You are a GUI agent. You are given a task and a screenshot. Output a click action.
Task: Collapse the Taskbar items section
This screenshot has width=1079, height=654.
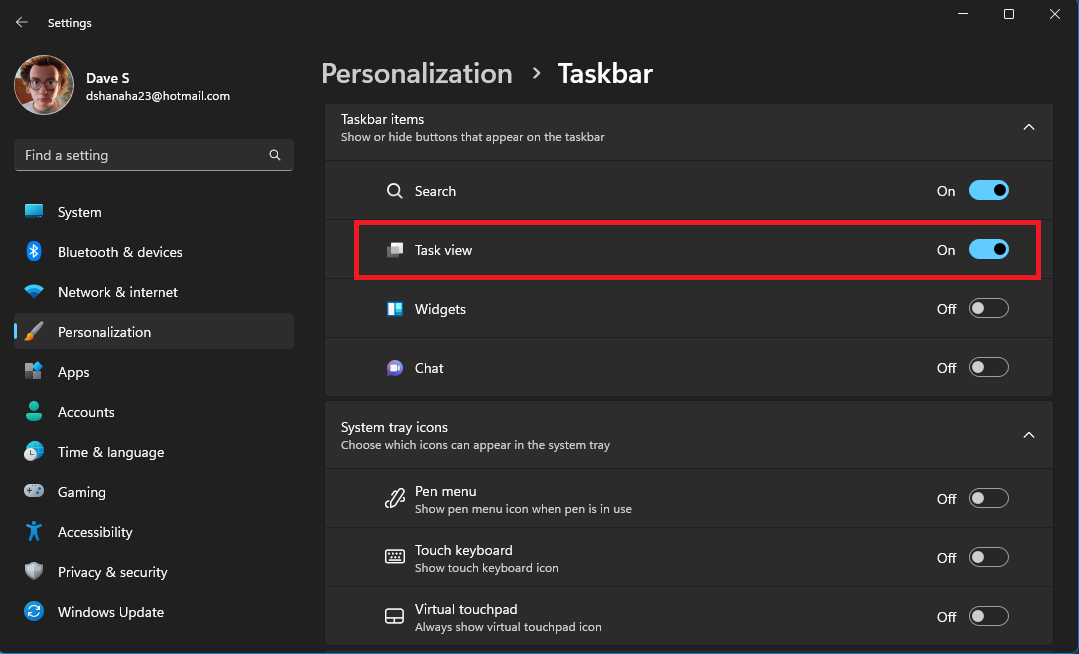1028,128
